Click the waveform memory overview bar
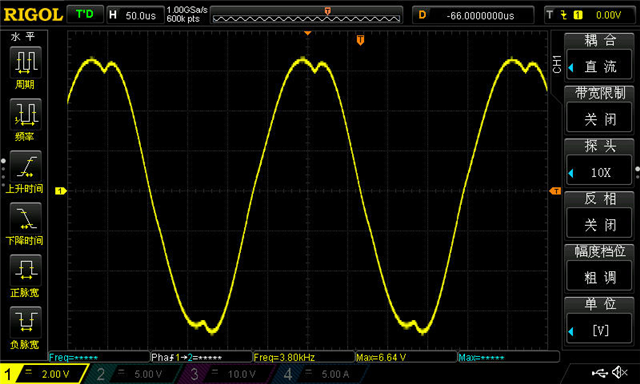 [x=307, y=15]
